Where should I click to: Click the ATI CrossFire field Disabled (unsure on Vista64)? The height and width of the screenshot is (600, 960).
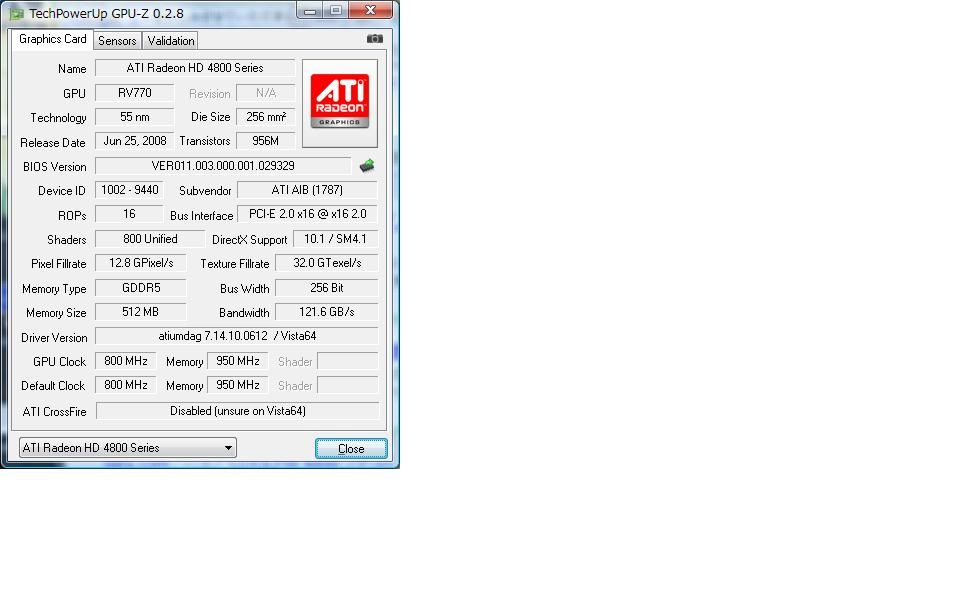coord(238,411)
